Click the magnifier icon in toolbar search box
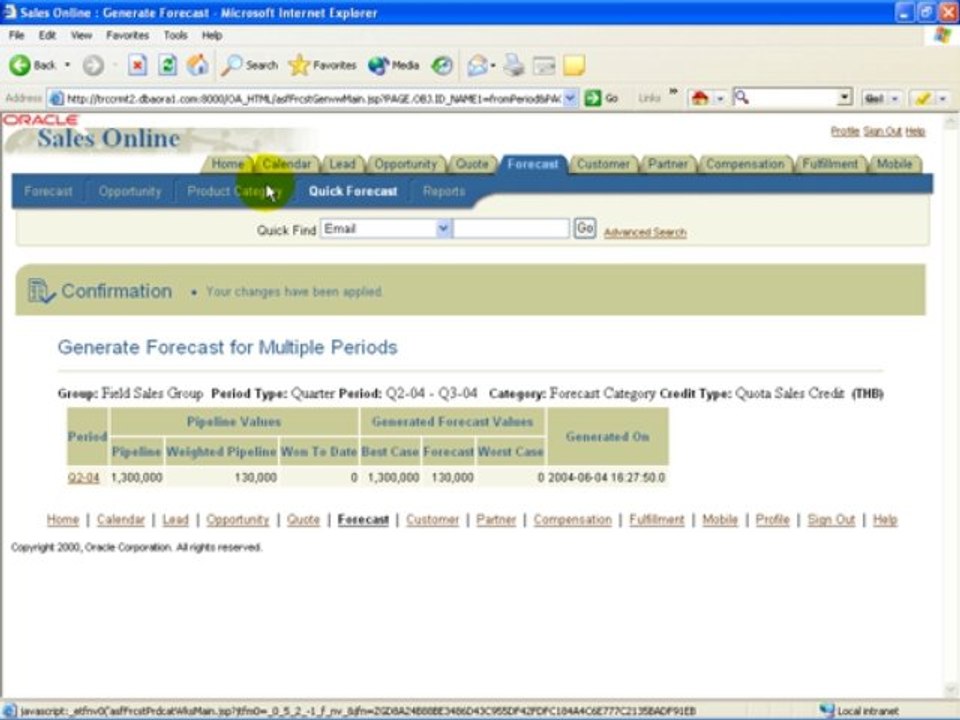This screenshot has width=960, height=720. 741,97
